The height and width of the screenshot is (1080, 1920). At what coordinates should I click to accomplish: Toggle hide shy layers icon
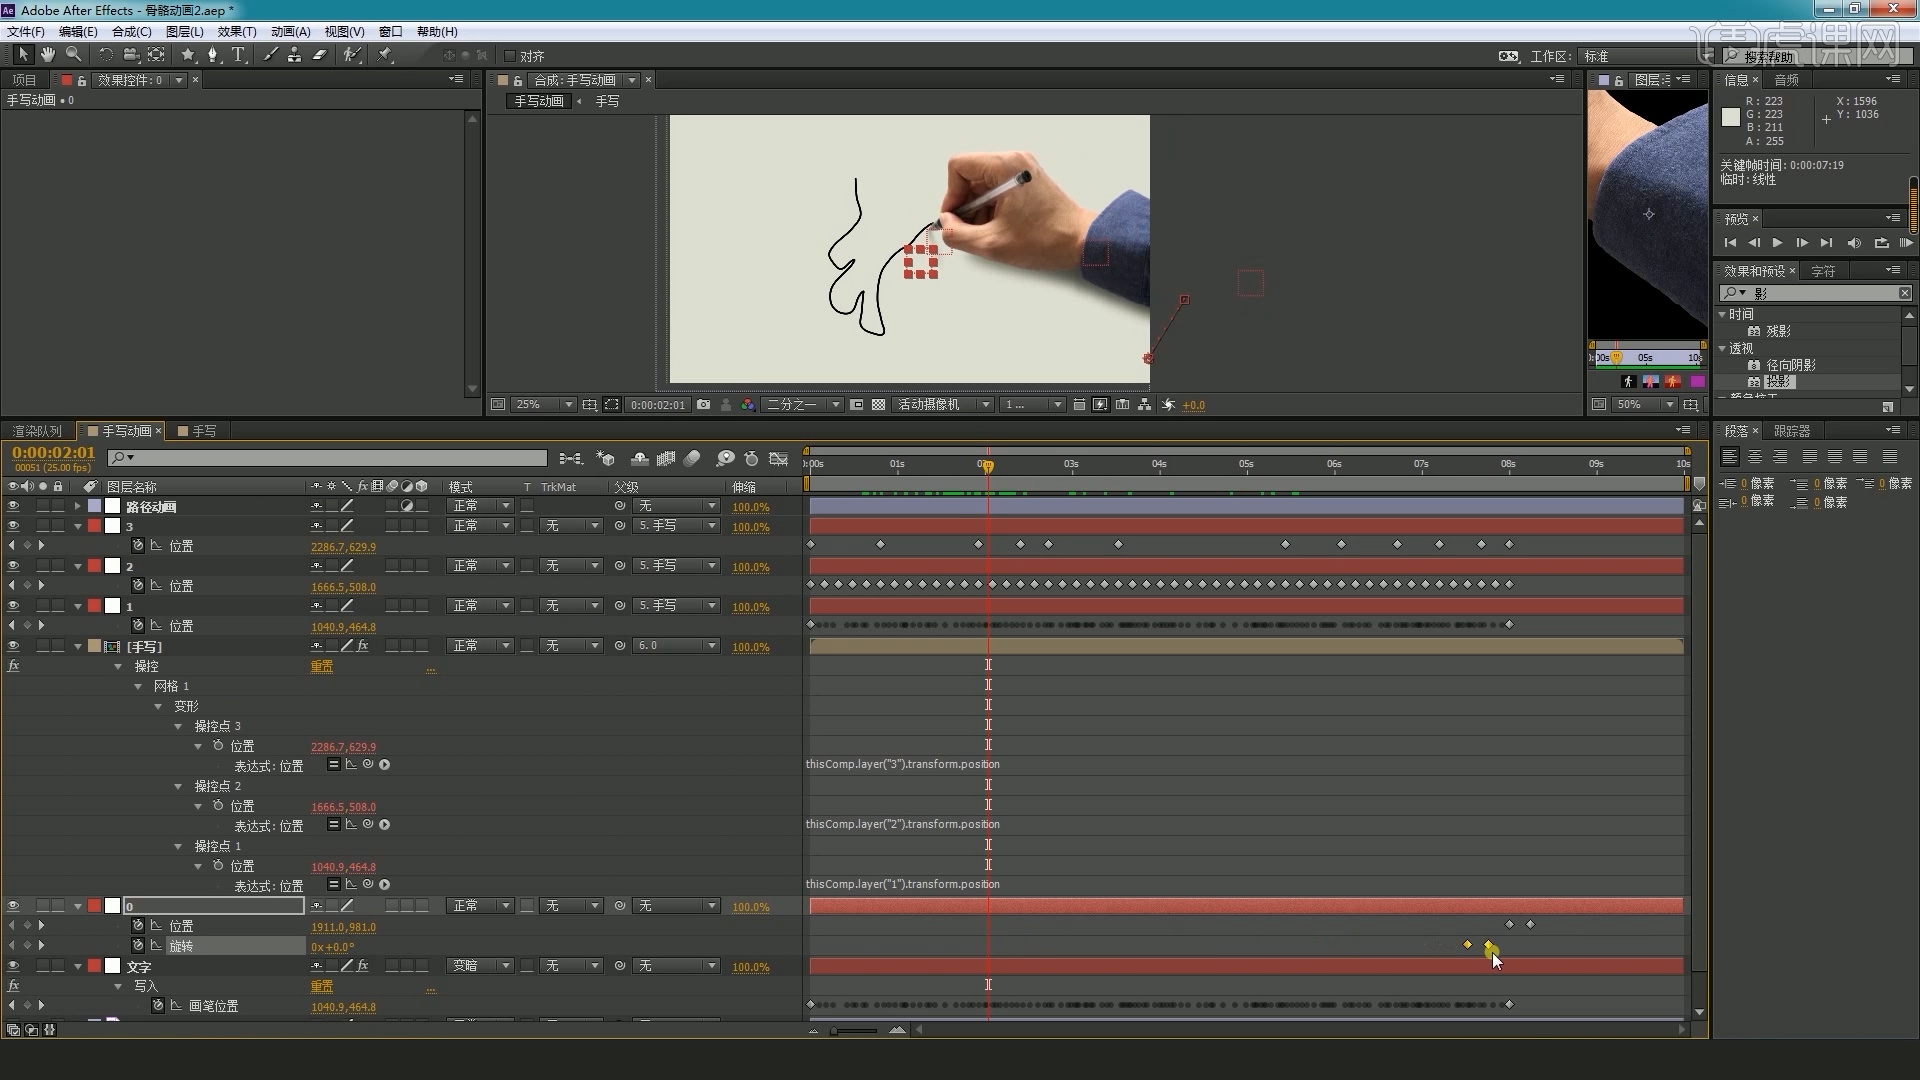point(640,459)
